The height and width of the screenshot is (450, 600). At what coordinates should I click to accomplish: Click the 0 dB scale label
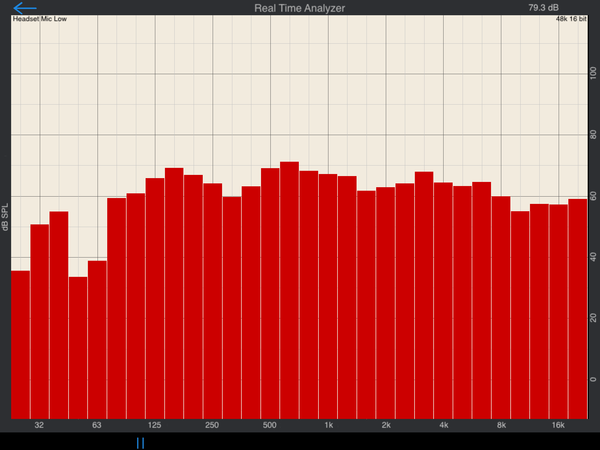[593, 379]
